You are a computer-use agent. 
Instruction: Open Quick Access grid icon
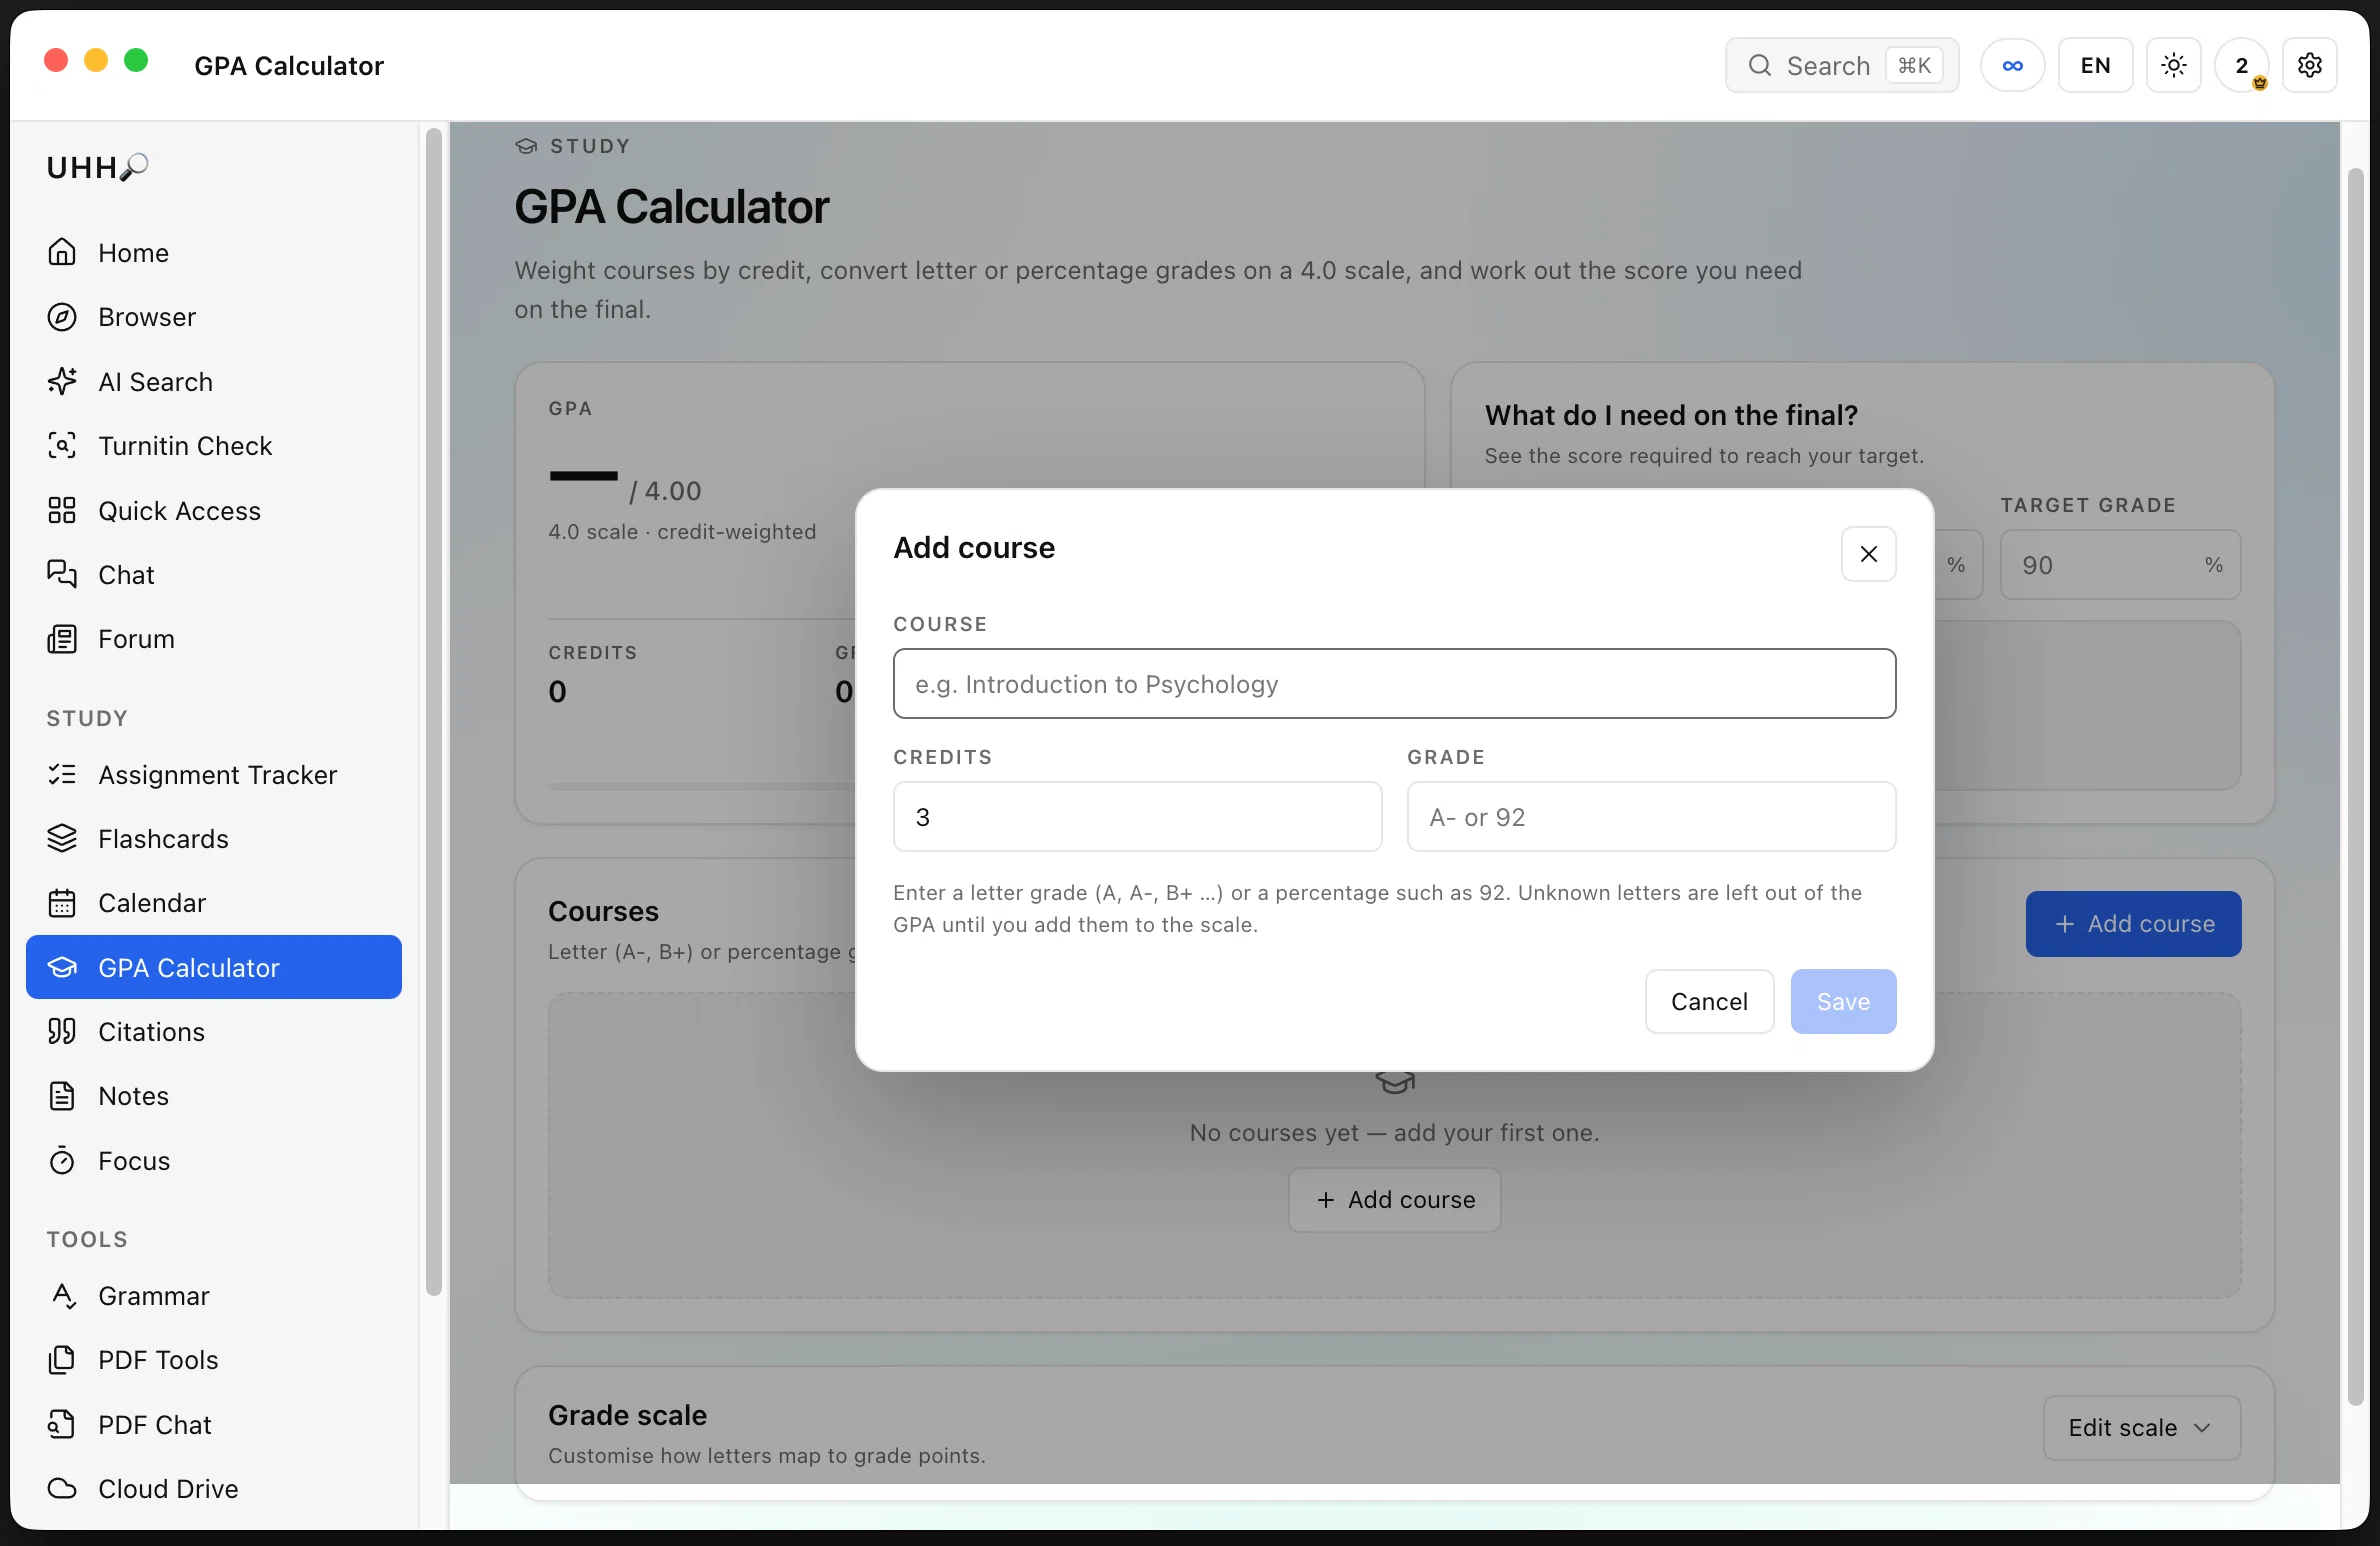coord(62,510)
